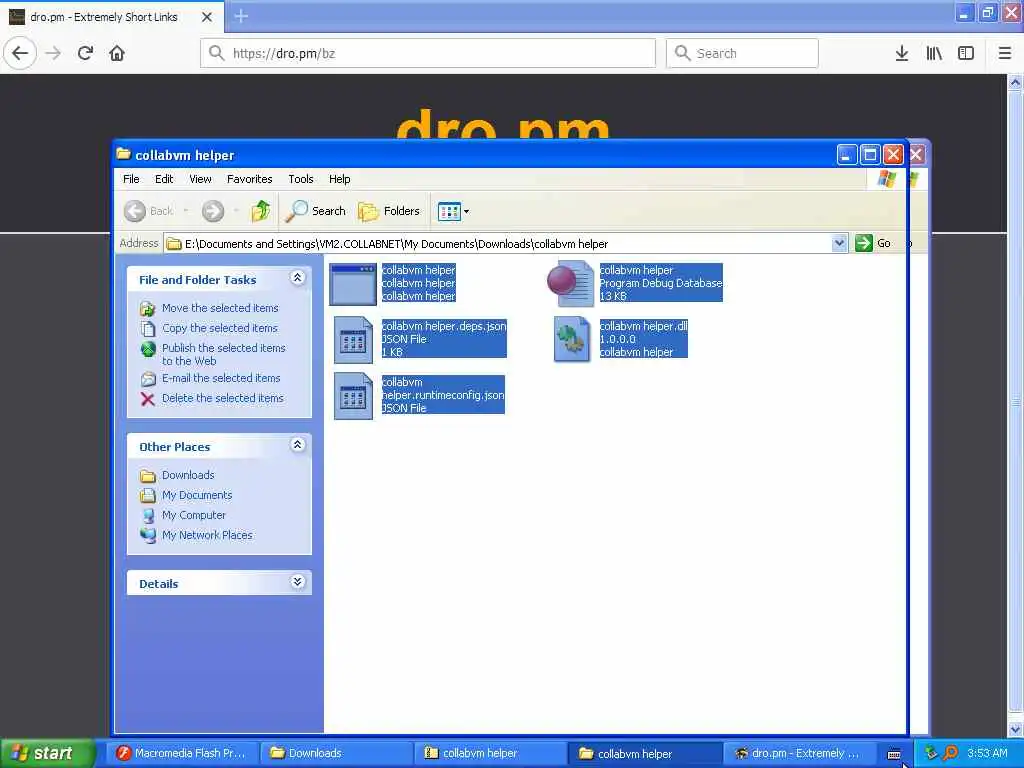Switch to Macromedia Flash taskbar button
The height and width of the screenshot is (768, 1024).
(181, 753)
